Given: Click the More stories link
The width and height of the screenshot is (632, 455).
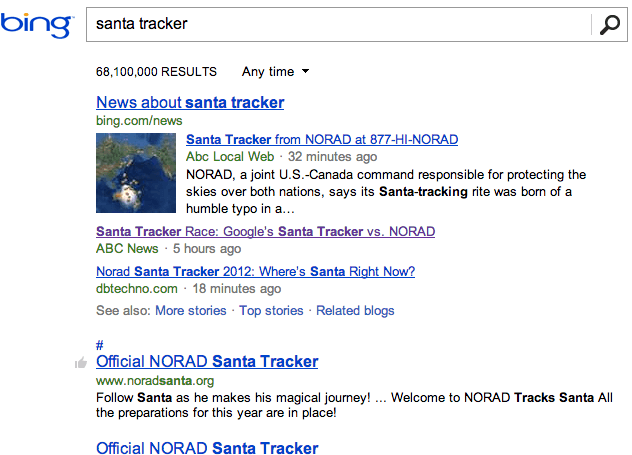Looking at the screenshot, I should pos(191,310).
